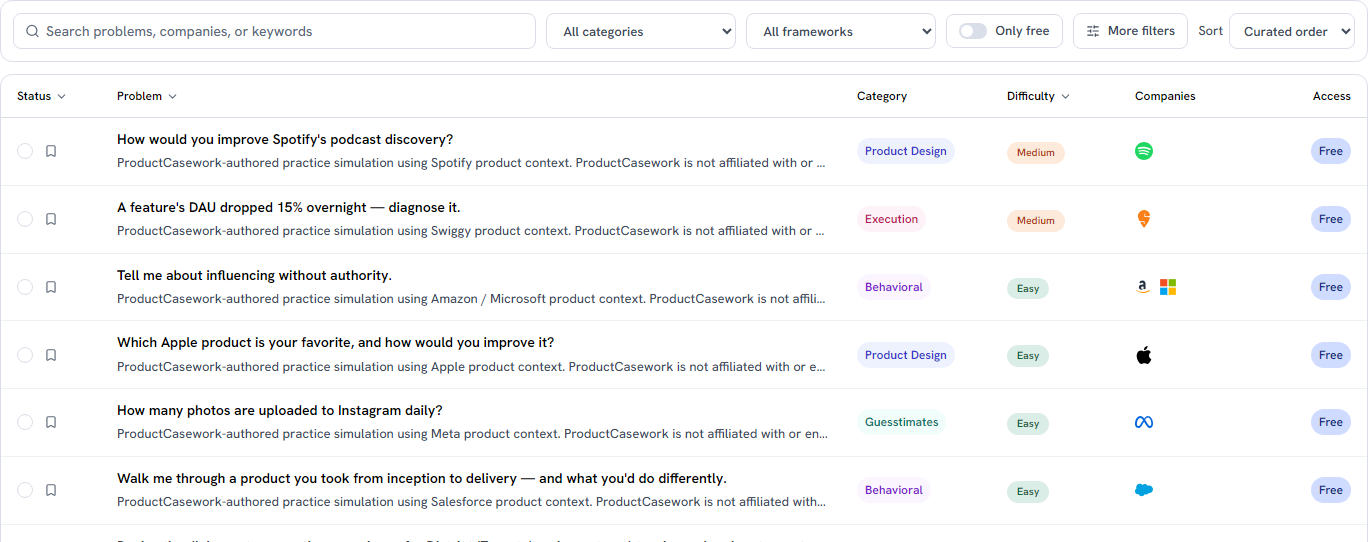Click the Companies column header
The width and height of the screenshot is (1368, 542).
coord(1165,96)
